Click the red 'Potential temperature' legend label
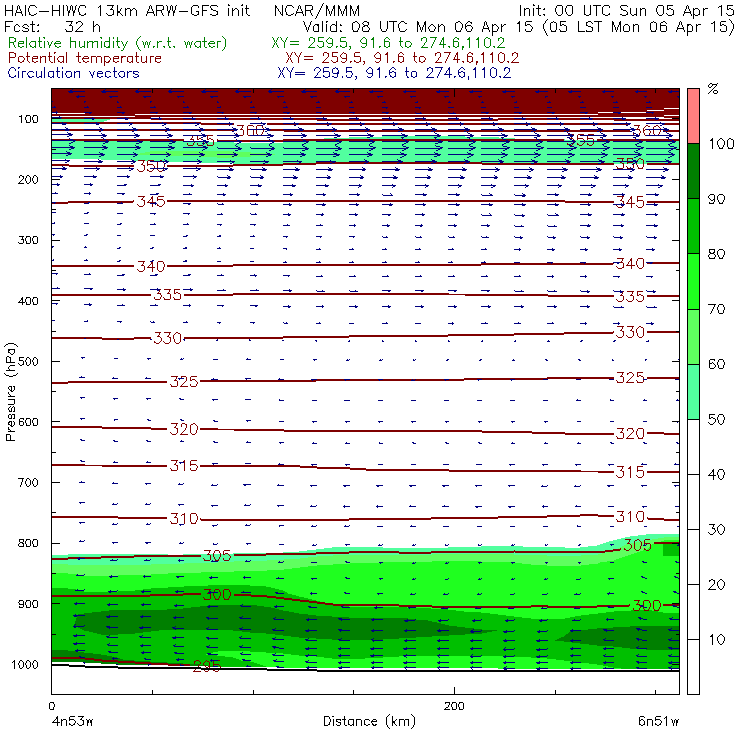Viewport: 740px width, 740px height. pos(85,58)
